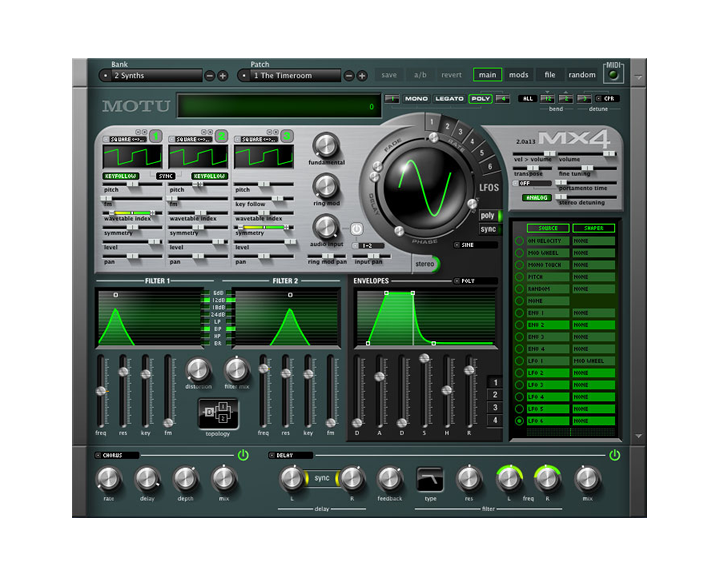Select LEGATO voice mode

(x=449, y=98)
